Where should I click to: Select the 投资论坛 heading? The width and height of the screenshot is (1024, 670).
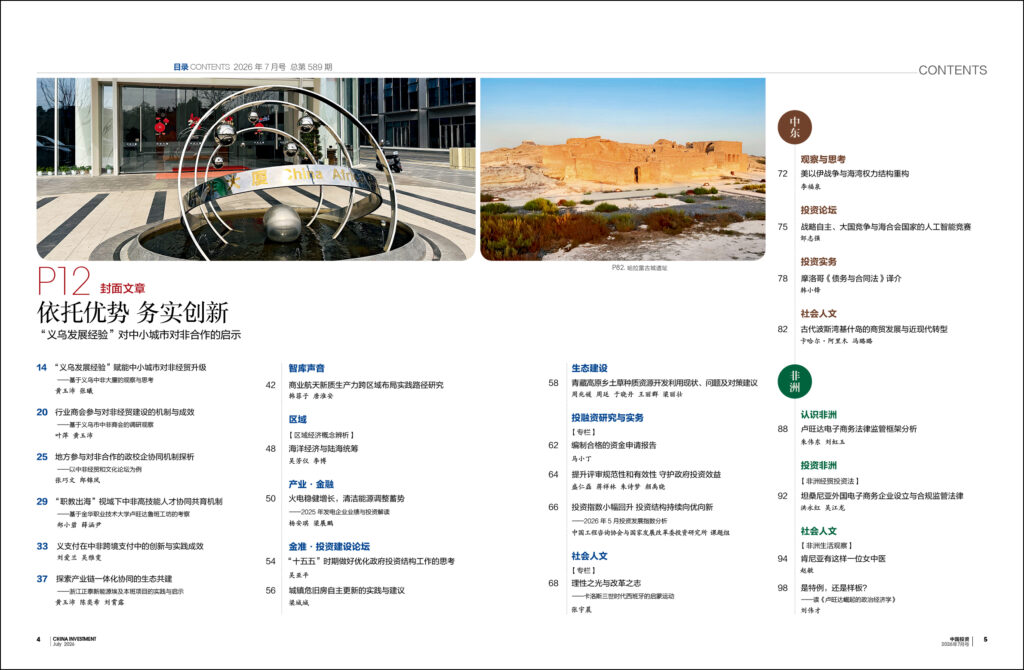coord(818,210)
